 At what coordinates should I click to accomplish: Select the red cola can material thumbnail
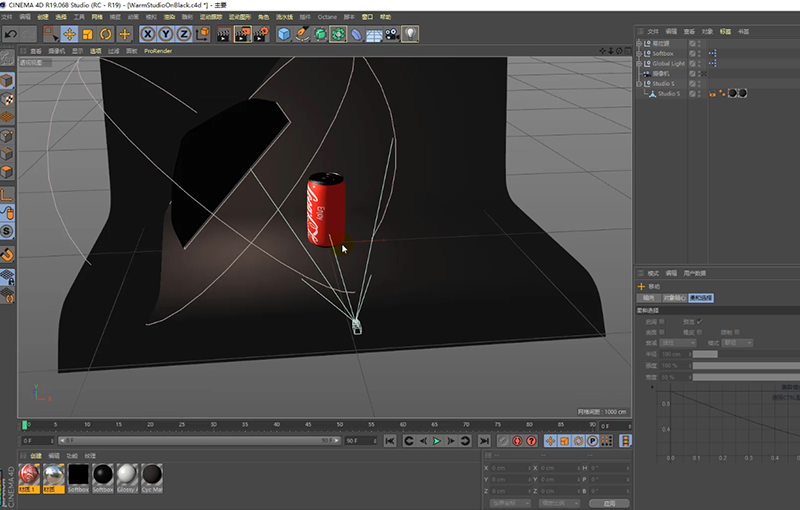[31, 474]
